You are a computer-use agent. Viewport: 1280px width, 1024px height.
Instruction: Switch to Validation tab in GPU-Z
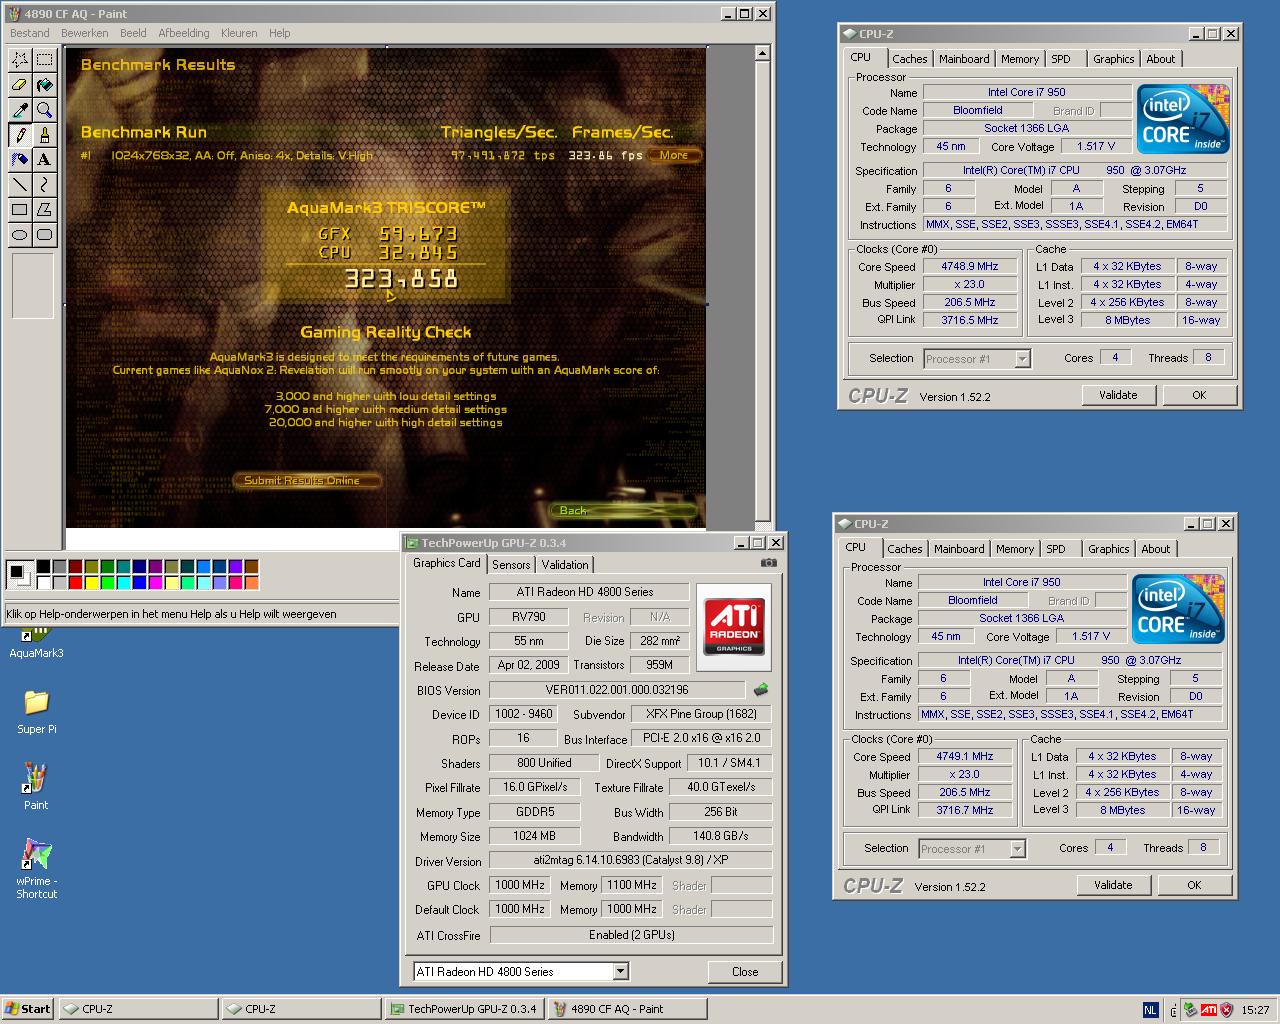point(565,565)
